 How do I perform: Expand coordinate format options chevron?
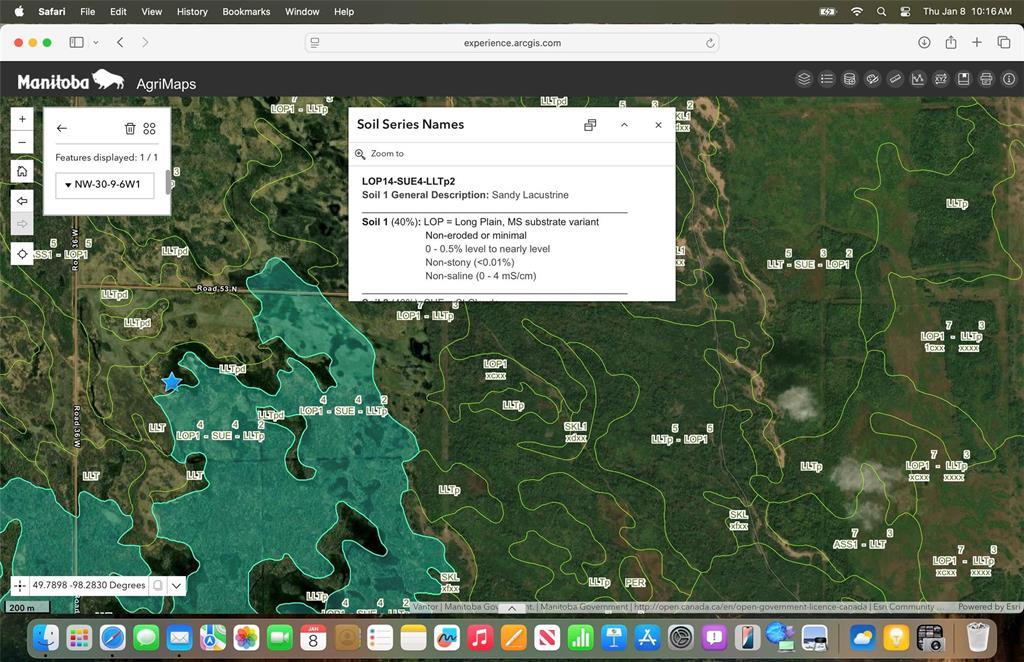177,585
